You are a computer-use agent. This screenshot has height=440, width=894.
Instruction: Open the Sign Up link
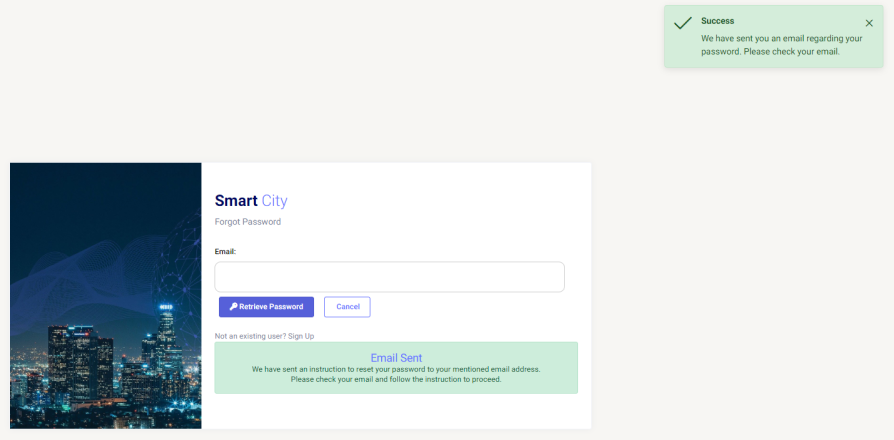coord(302,336)
